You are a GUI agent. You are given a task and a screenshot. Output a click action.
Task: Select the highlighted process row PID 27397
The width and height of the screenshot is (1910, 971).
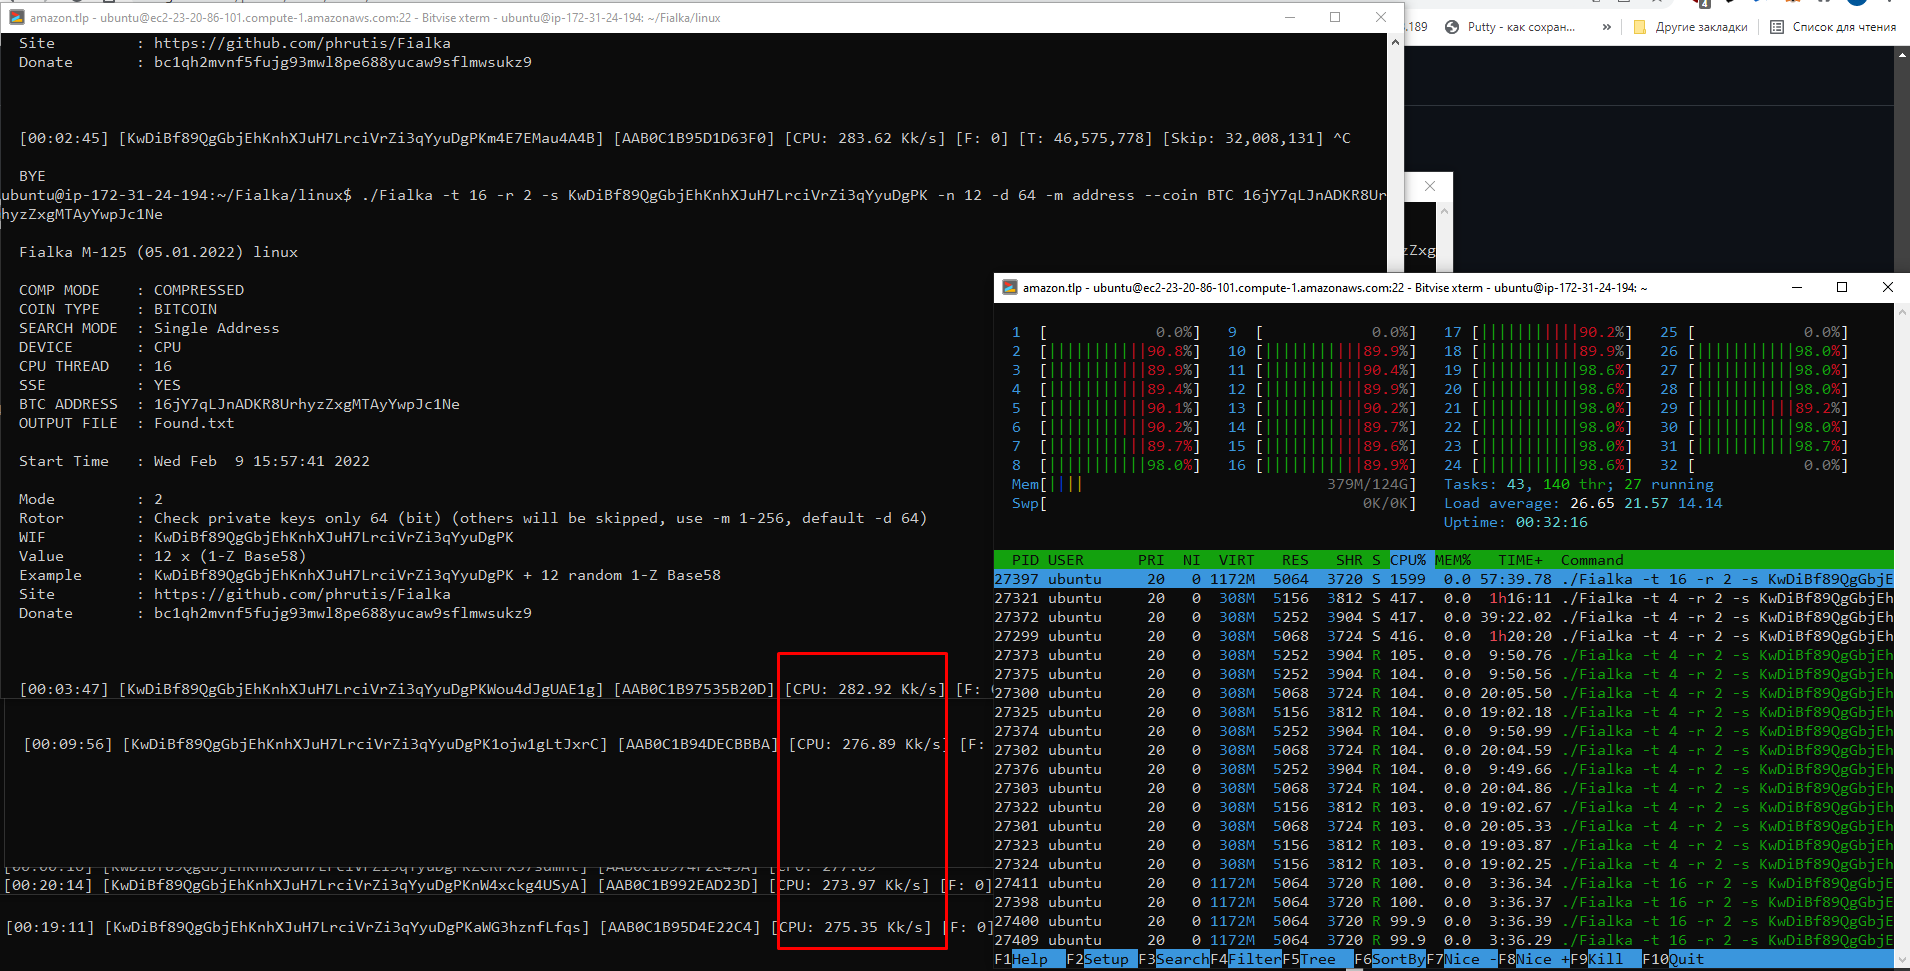tap(1444, 579)
